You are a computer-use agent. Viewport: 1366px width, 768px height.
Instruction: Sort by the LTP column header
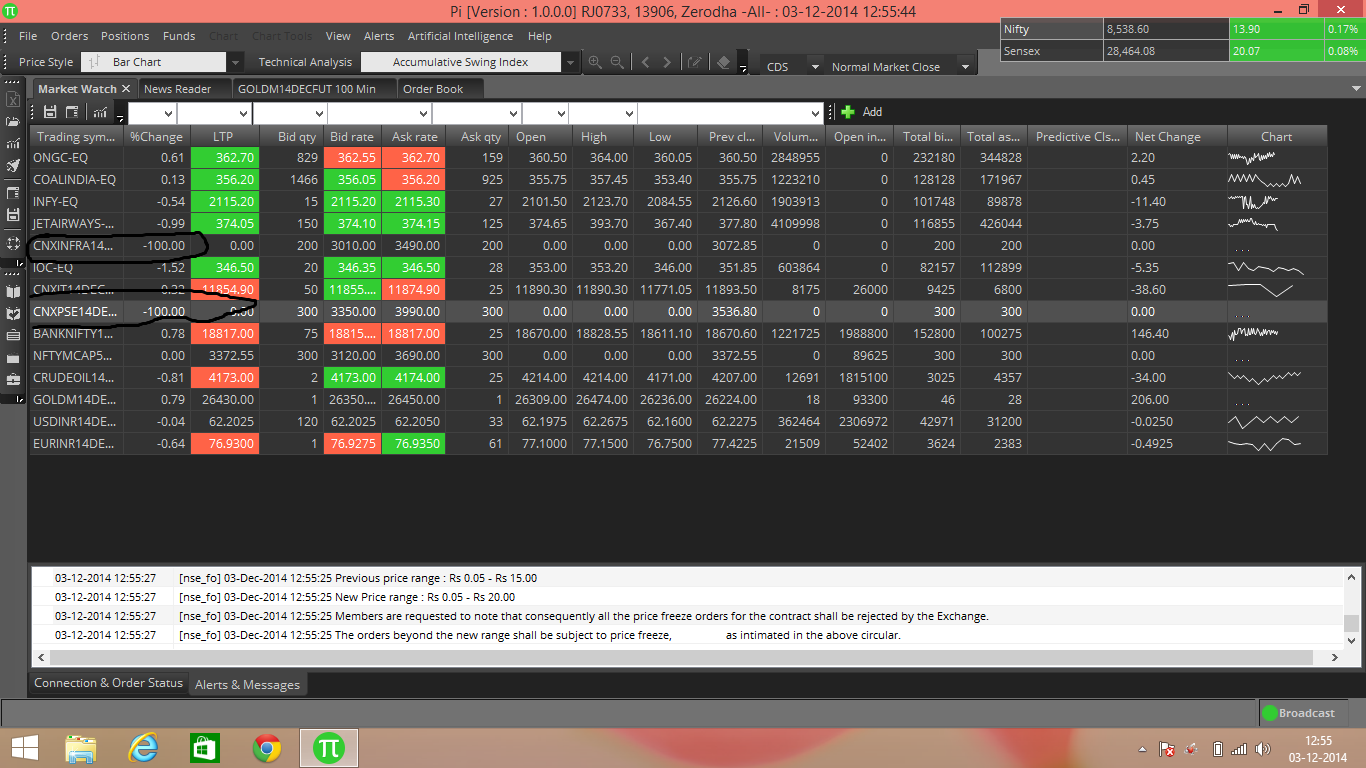[225, 137]
